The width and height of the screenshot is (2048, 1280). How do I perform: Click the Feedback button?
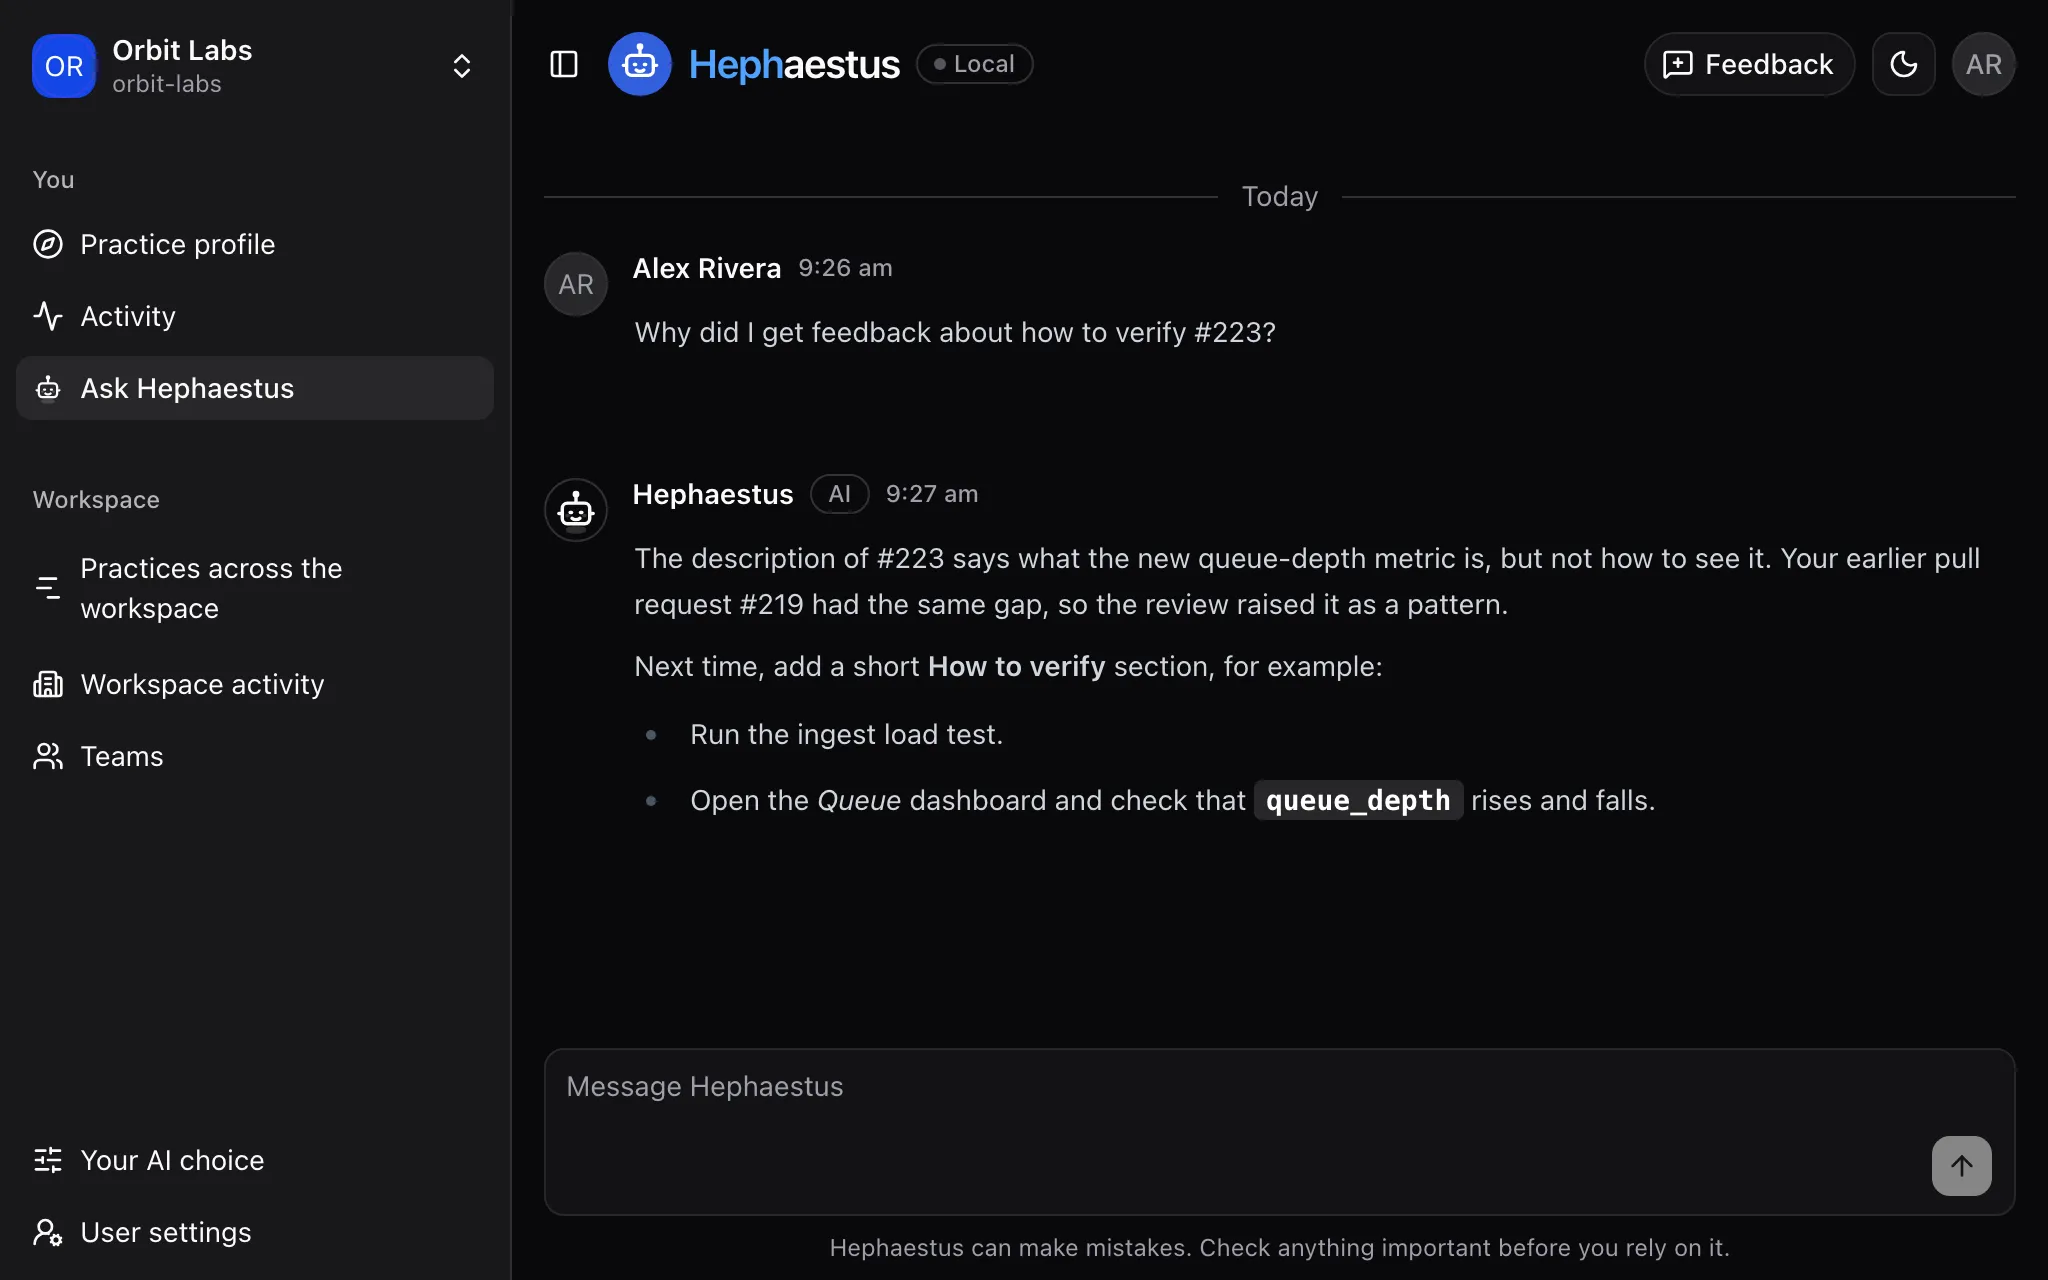[1749, 64]
